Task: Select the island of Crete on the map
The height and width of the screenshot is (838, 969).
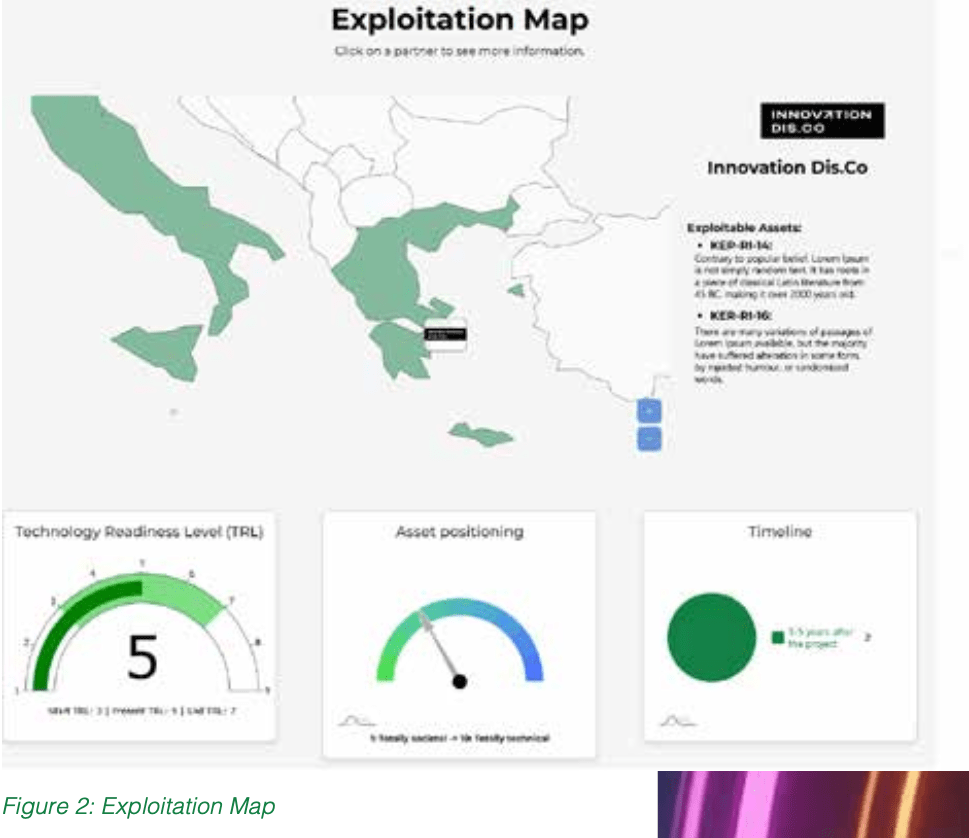Action: click(480, 434)
